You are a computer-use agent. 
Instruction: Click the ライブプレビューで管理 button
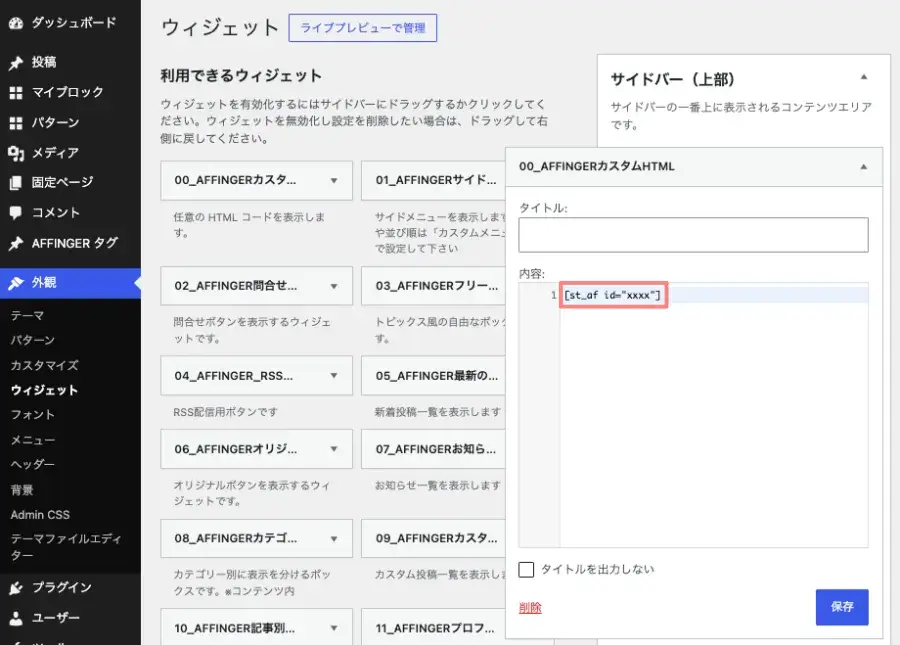[x=363, y=28]
